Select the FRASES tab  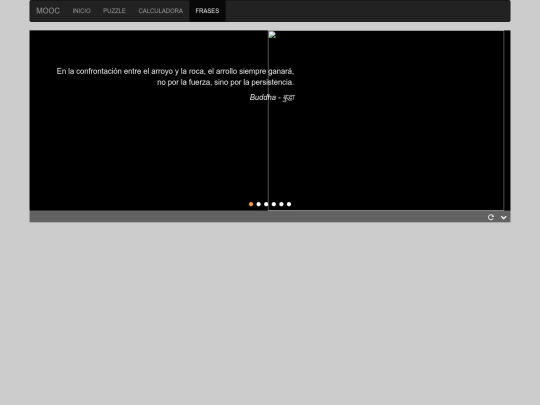pos(207,11)
